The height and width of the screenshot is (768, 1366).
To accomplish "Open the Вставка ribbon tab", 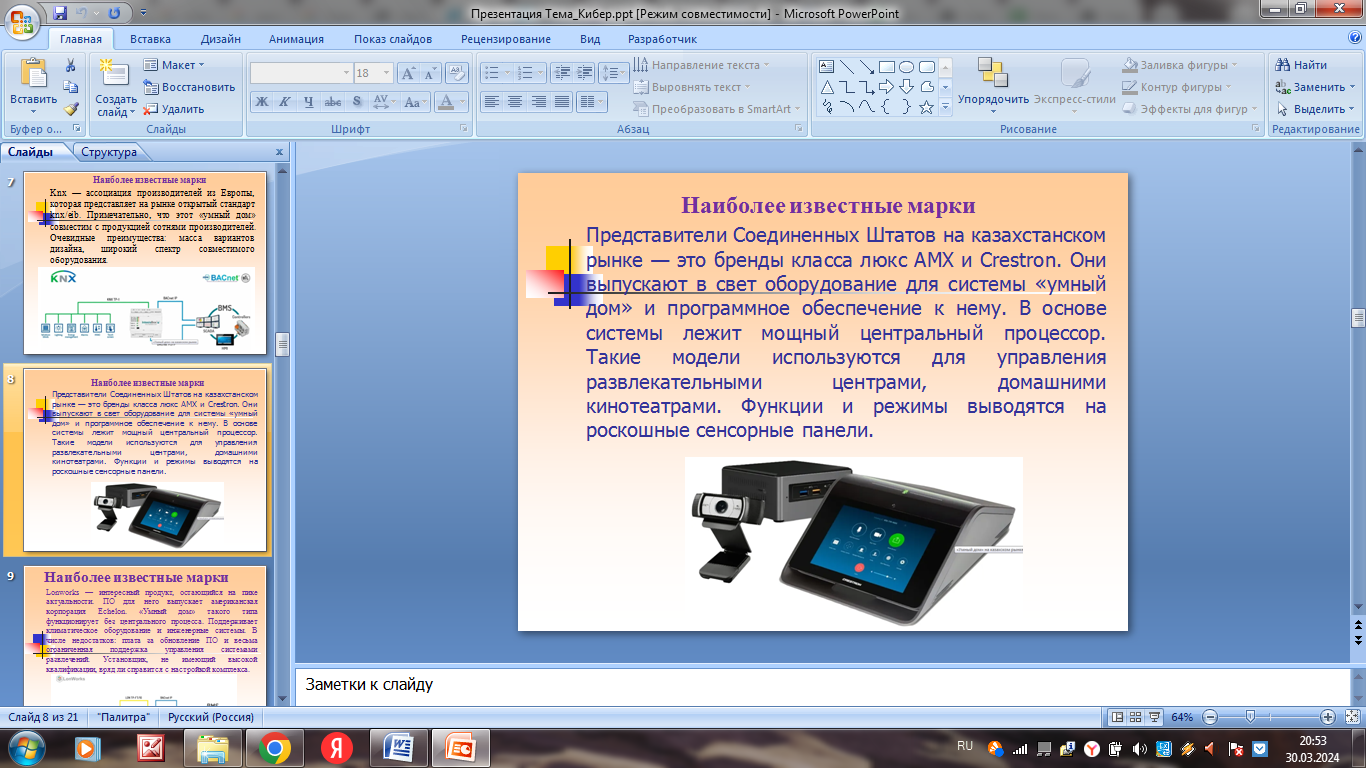I will [150, 39].
